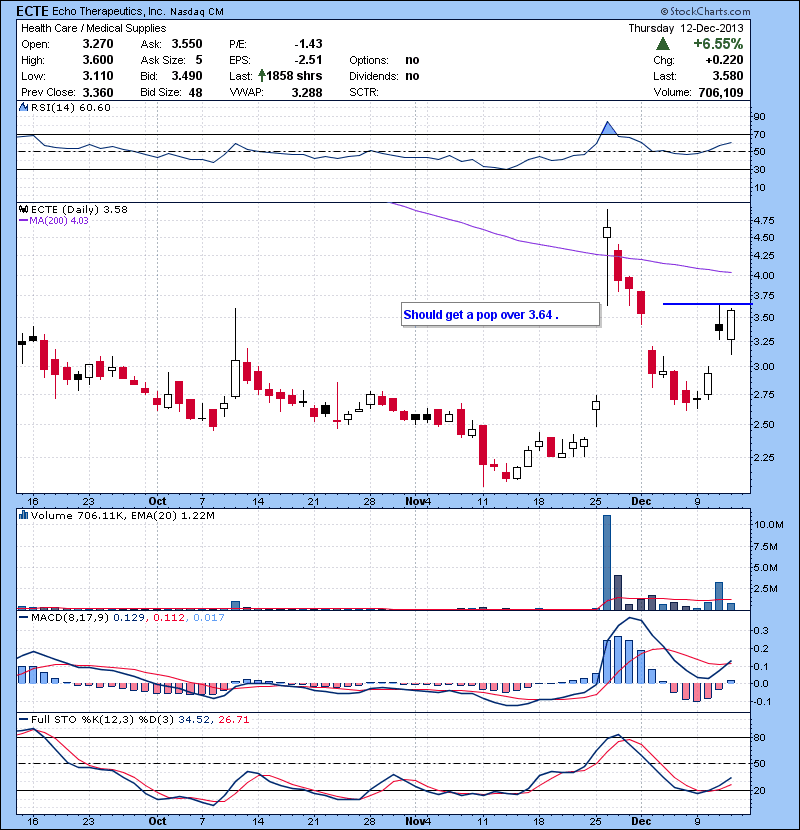Open the StockCharts.com copyright link
This screenshot has height=830, width=800.
pyautogui.click(x=705, y=11)
